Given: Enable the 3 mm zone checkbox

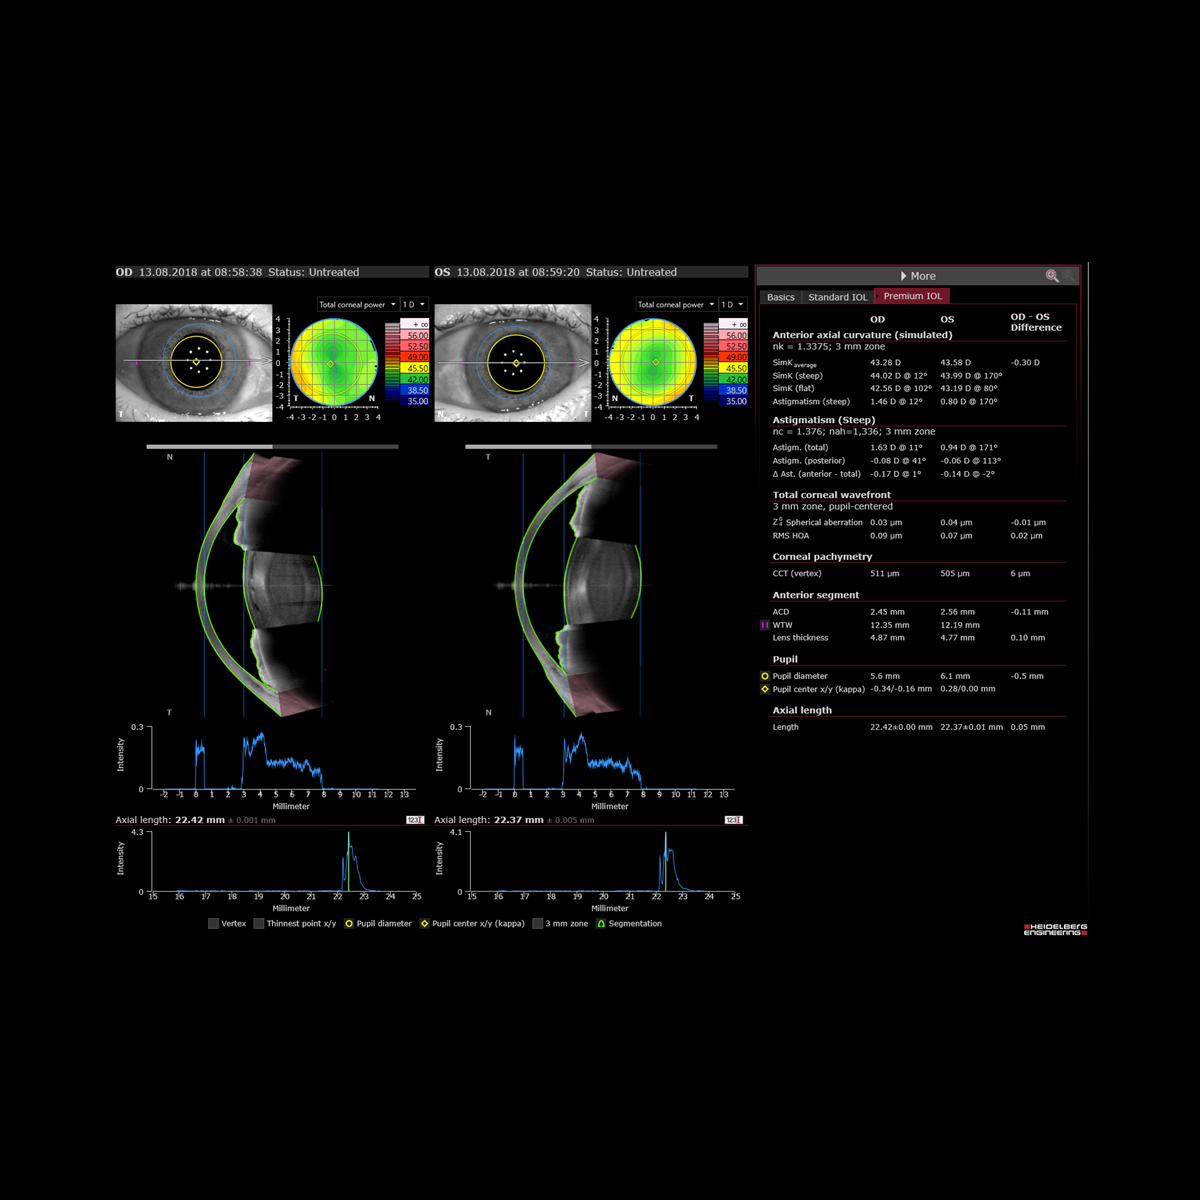Looking at the screenshot, I should [x=538, y=924].
